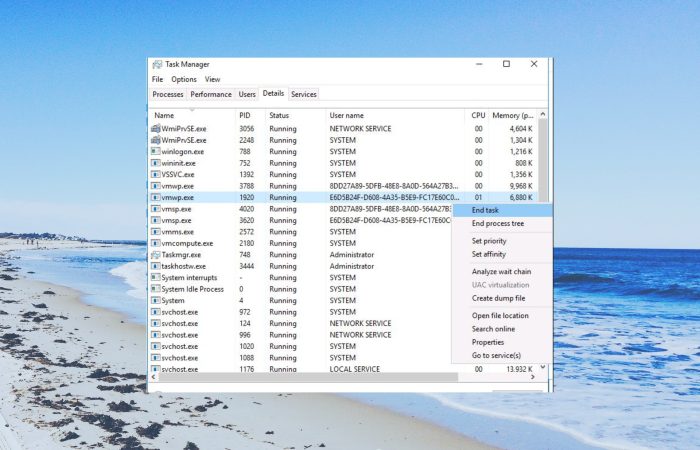Viewport: 700px width, 450px height.
Task: Click the Taskmgr.exe process icon
Action: tap(155, 255)
